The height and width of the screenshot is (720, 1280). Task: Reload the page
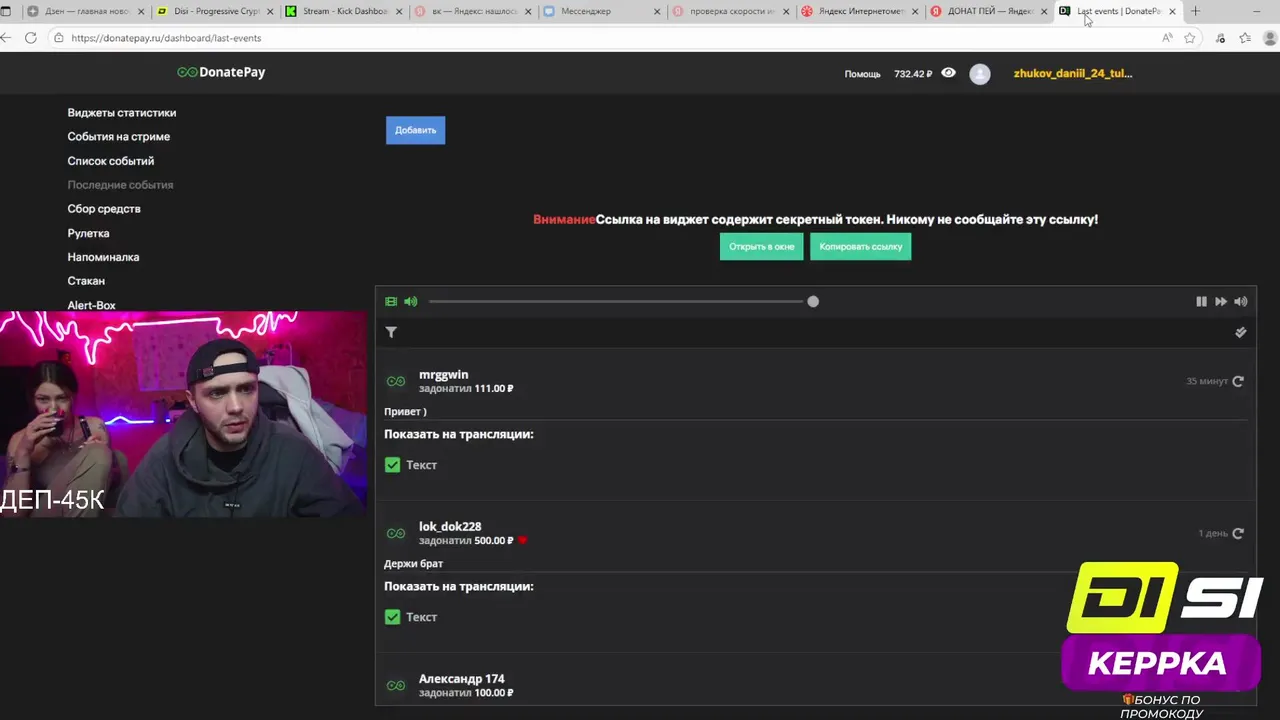tap(31, 38)
